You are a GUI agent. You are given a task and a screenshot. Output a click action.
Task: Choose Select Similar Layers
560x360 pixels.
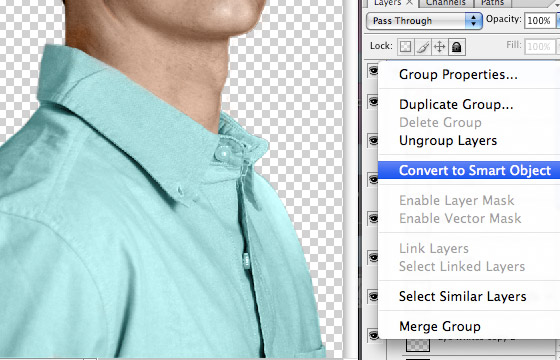[469, 296]
